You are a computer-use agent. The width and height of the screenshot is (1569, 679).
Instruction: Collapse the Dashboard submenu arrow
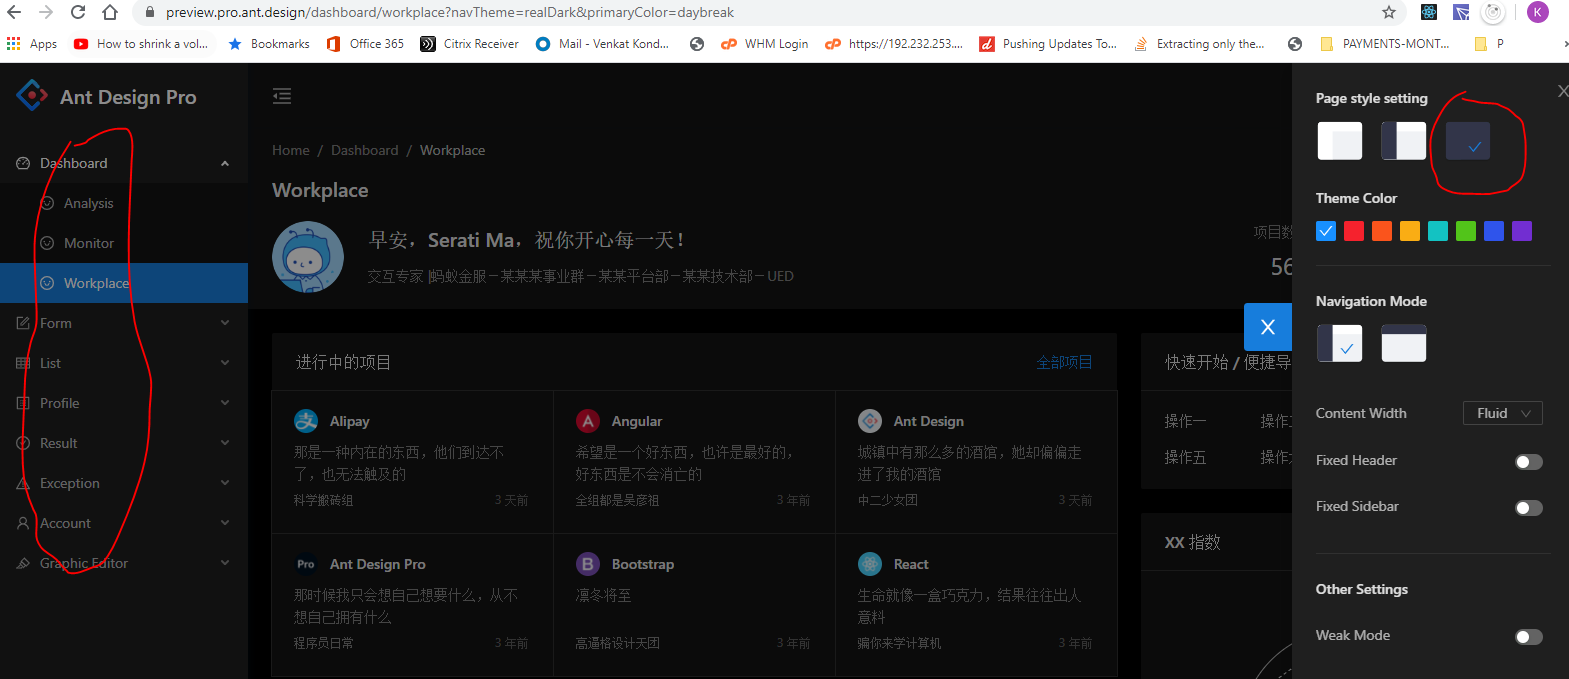pos(225,163)
